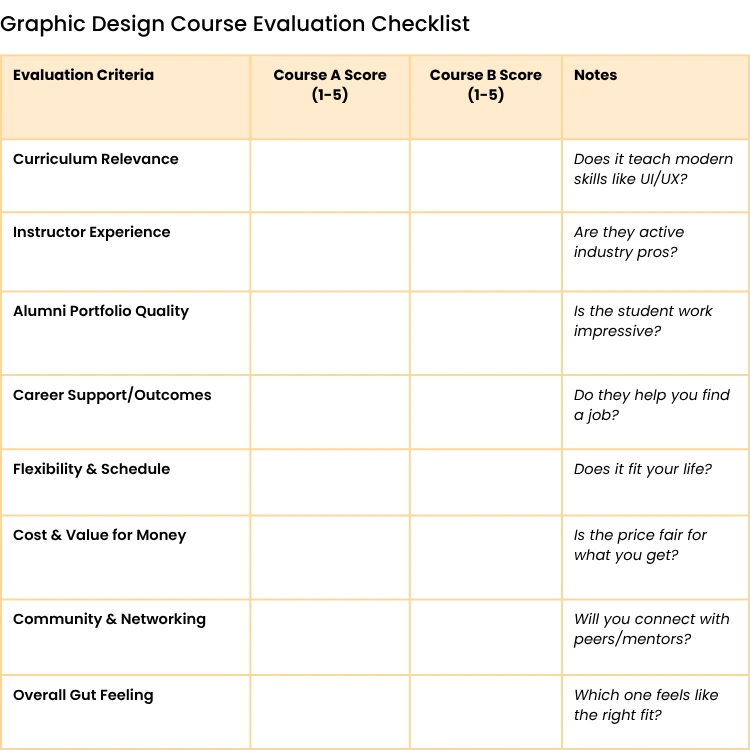Click the Notes column header
Screen dimensions: 750x750
click(596, 75)
